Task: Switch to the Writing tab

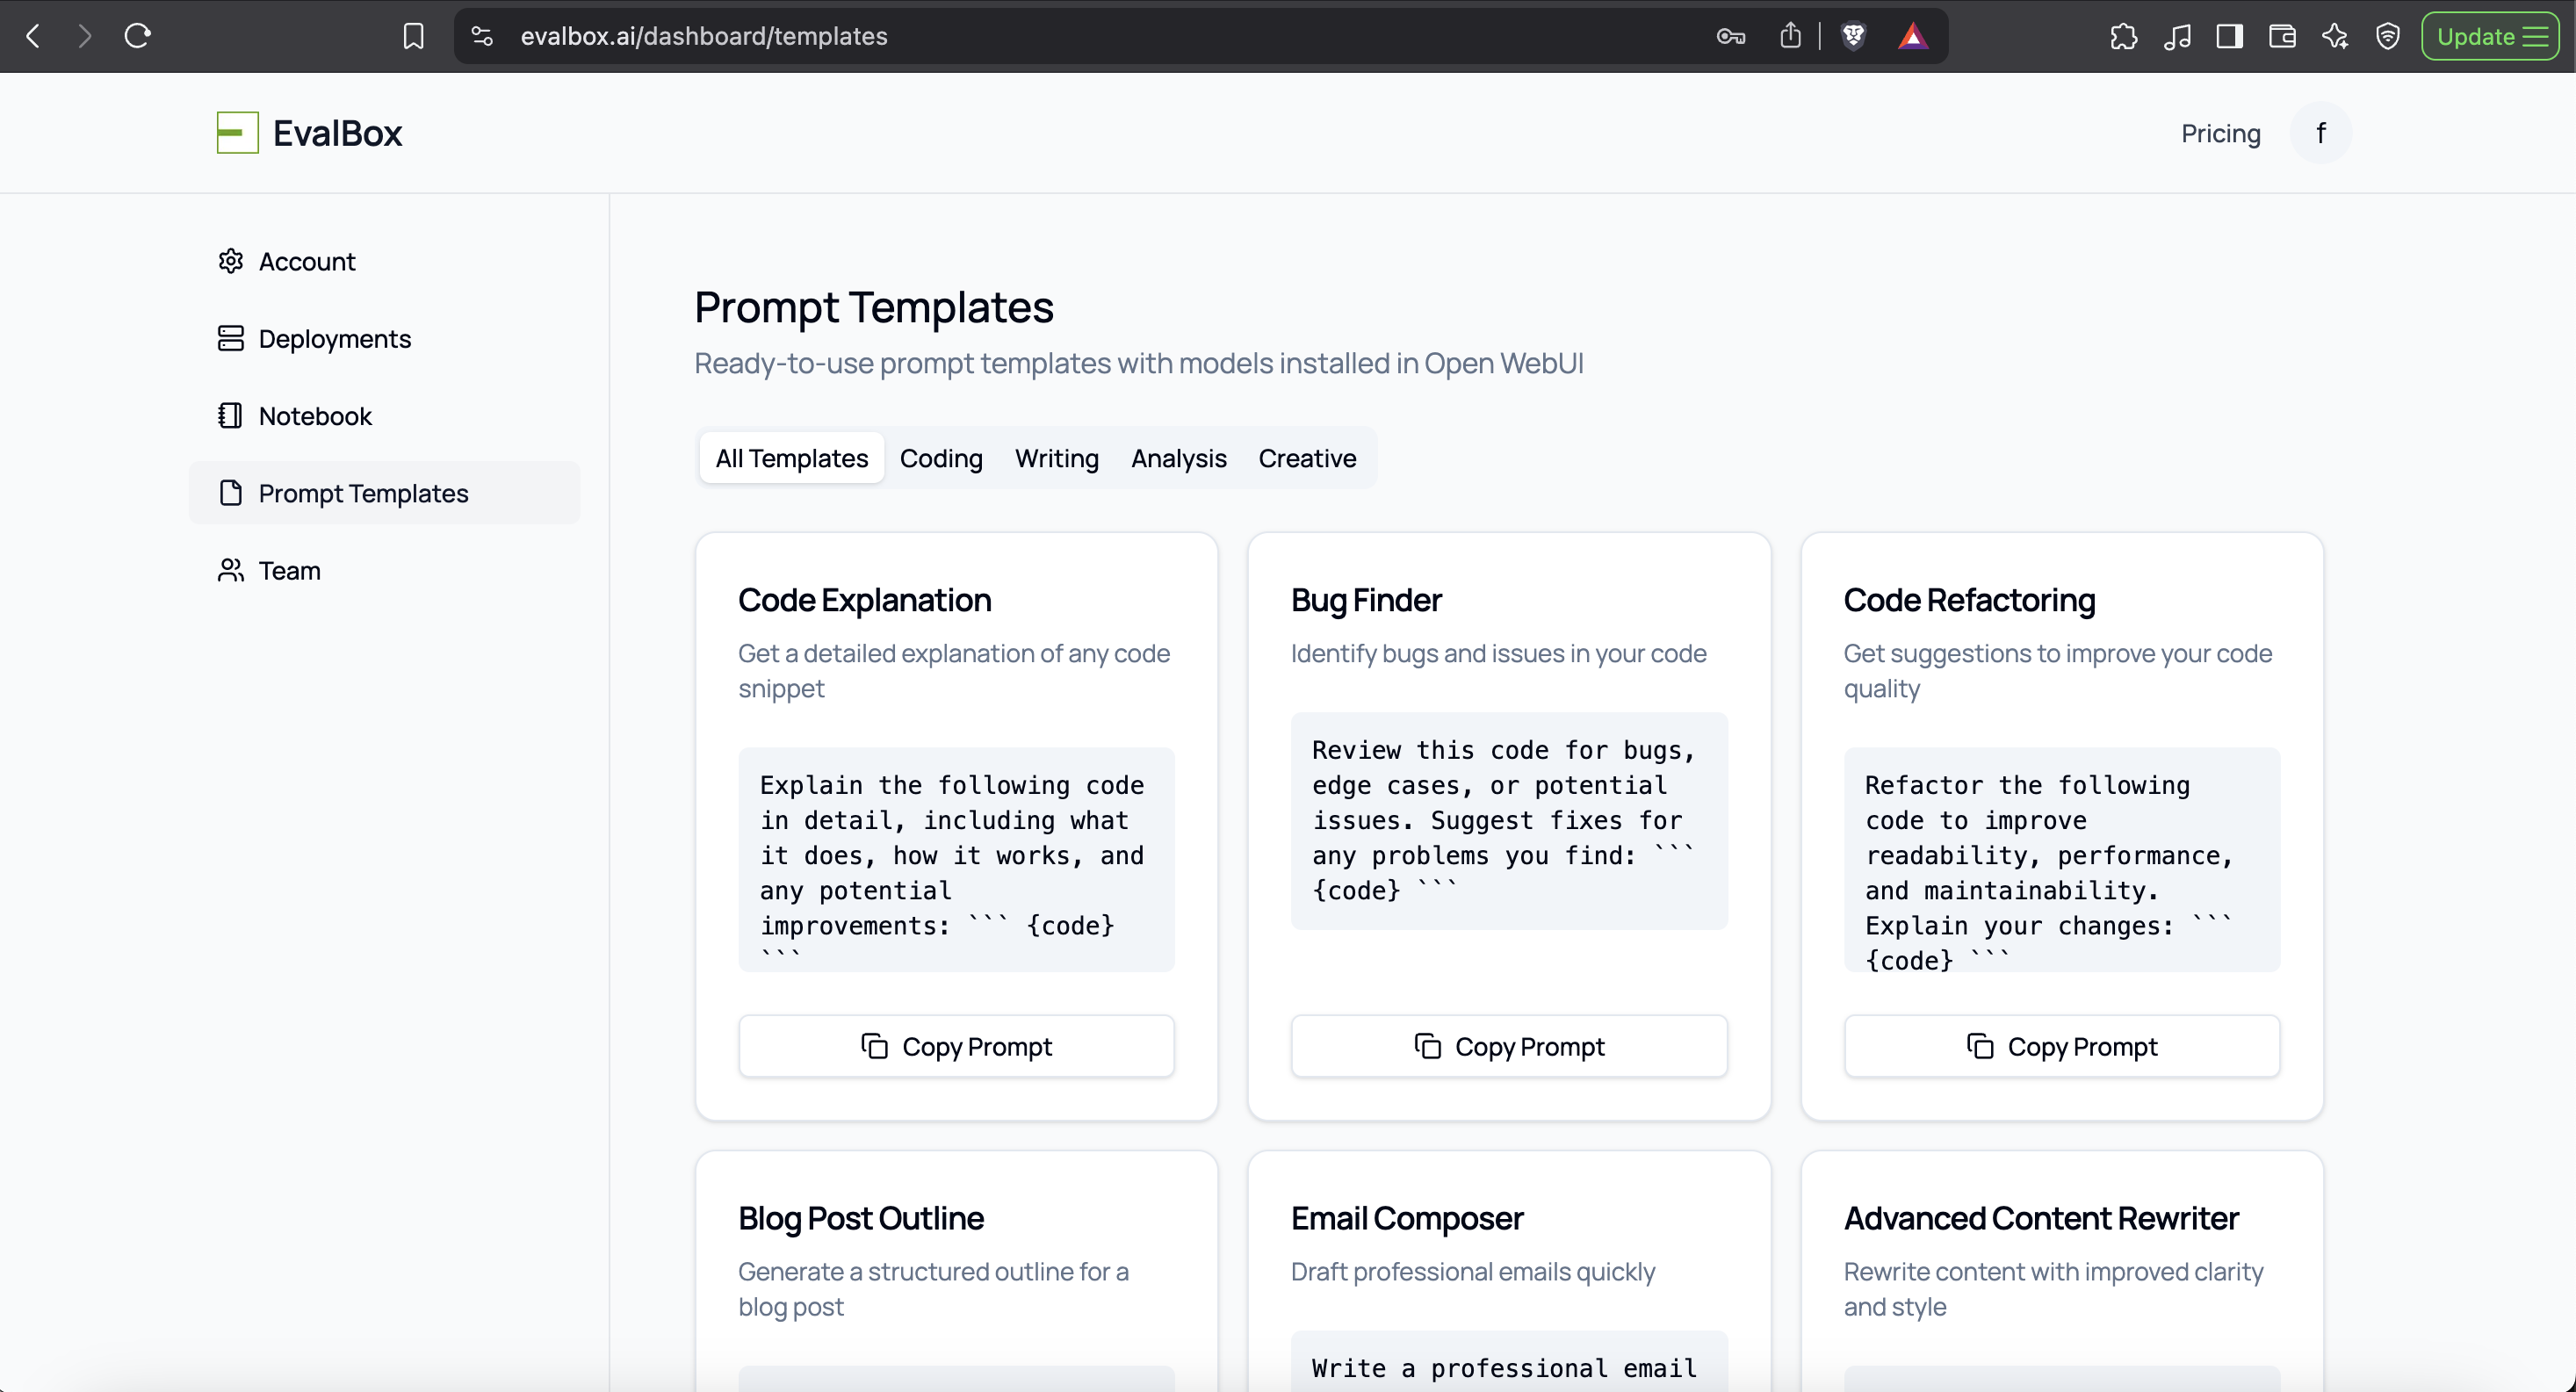Action: coord(1057,458)
